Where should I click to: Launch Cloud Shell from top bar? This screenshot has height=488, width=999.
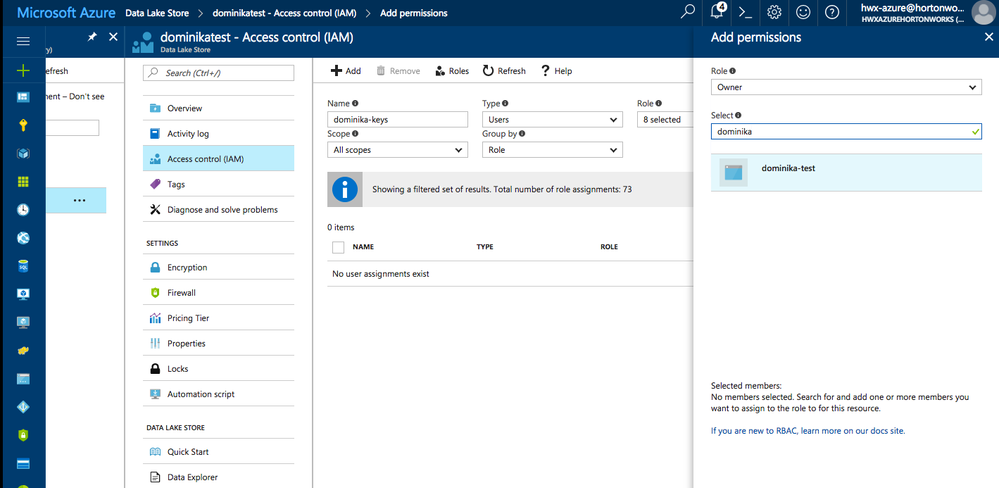point(744,13)
